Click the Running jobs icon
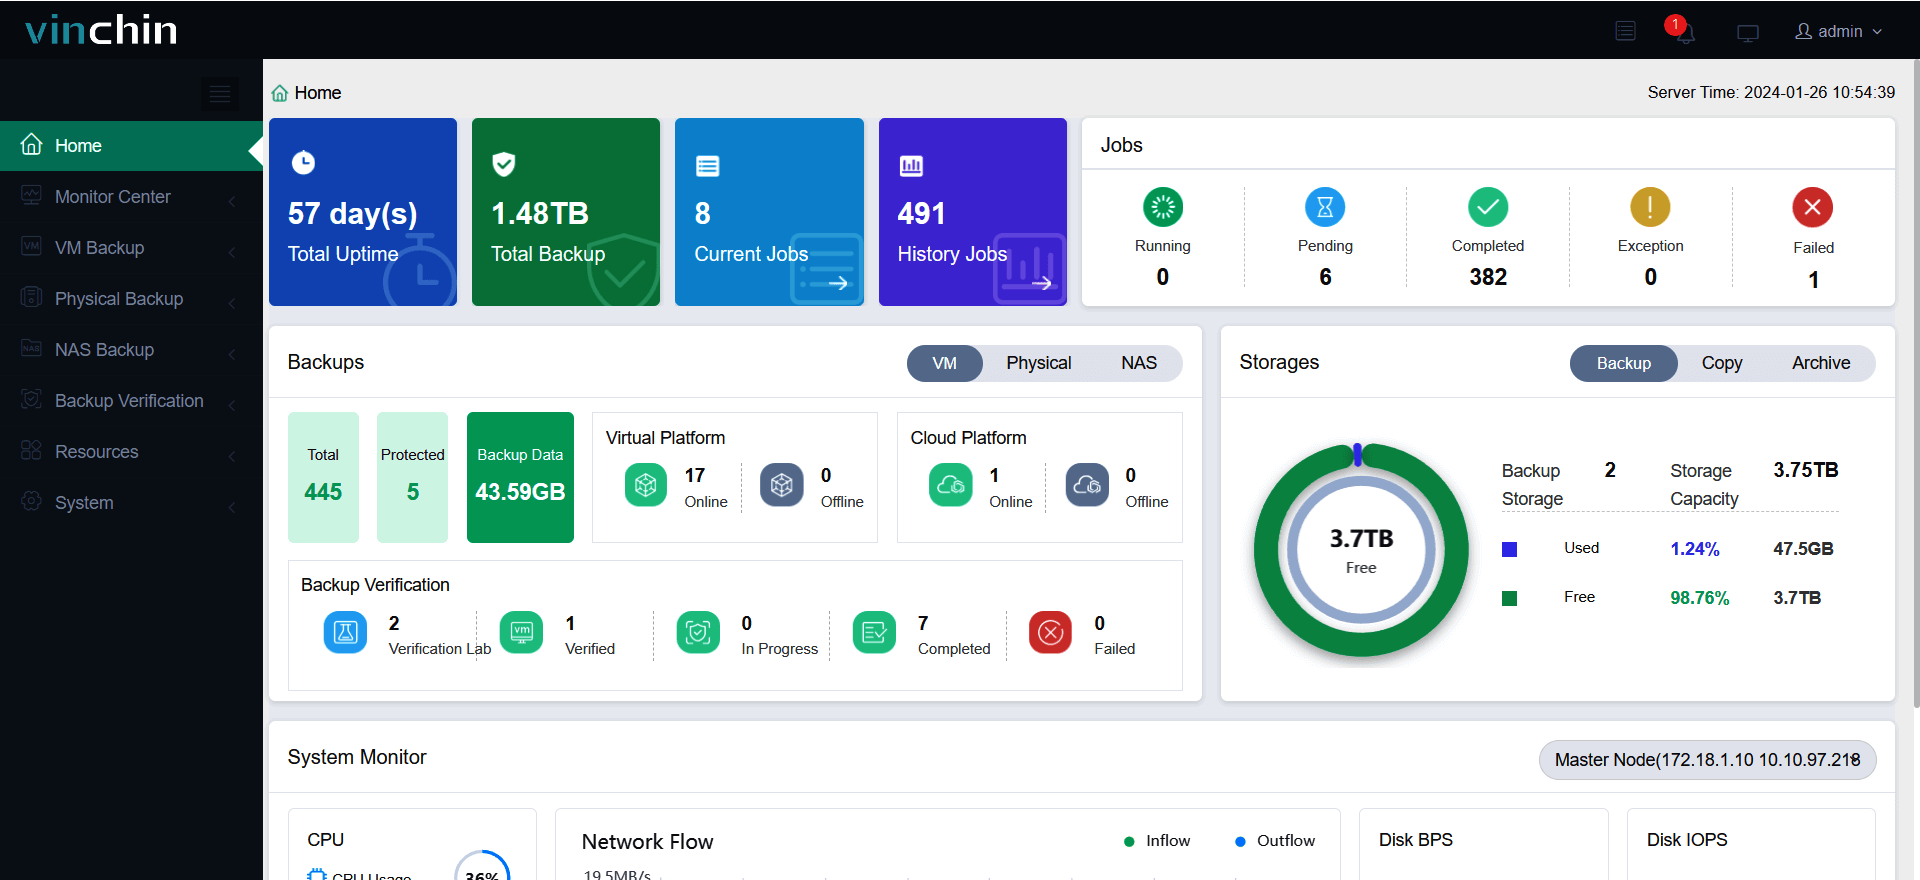The height and width of the screenshot is (880, 1920). coord(1163,207)
